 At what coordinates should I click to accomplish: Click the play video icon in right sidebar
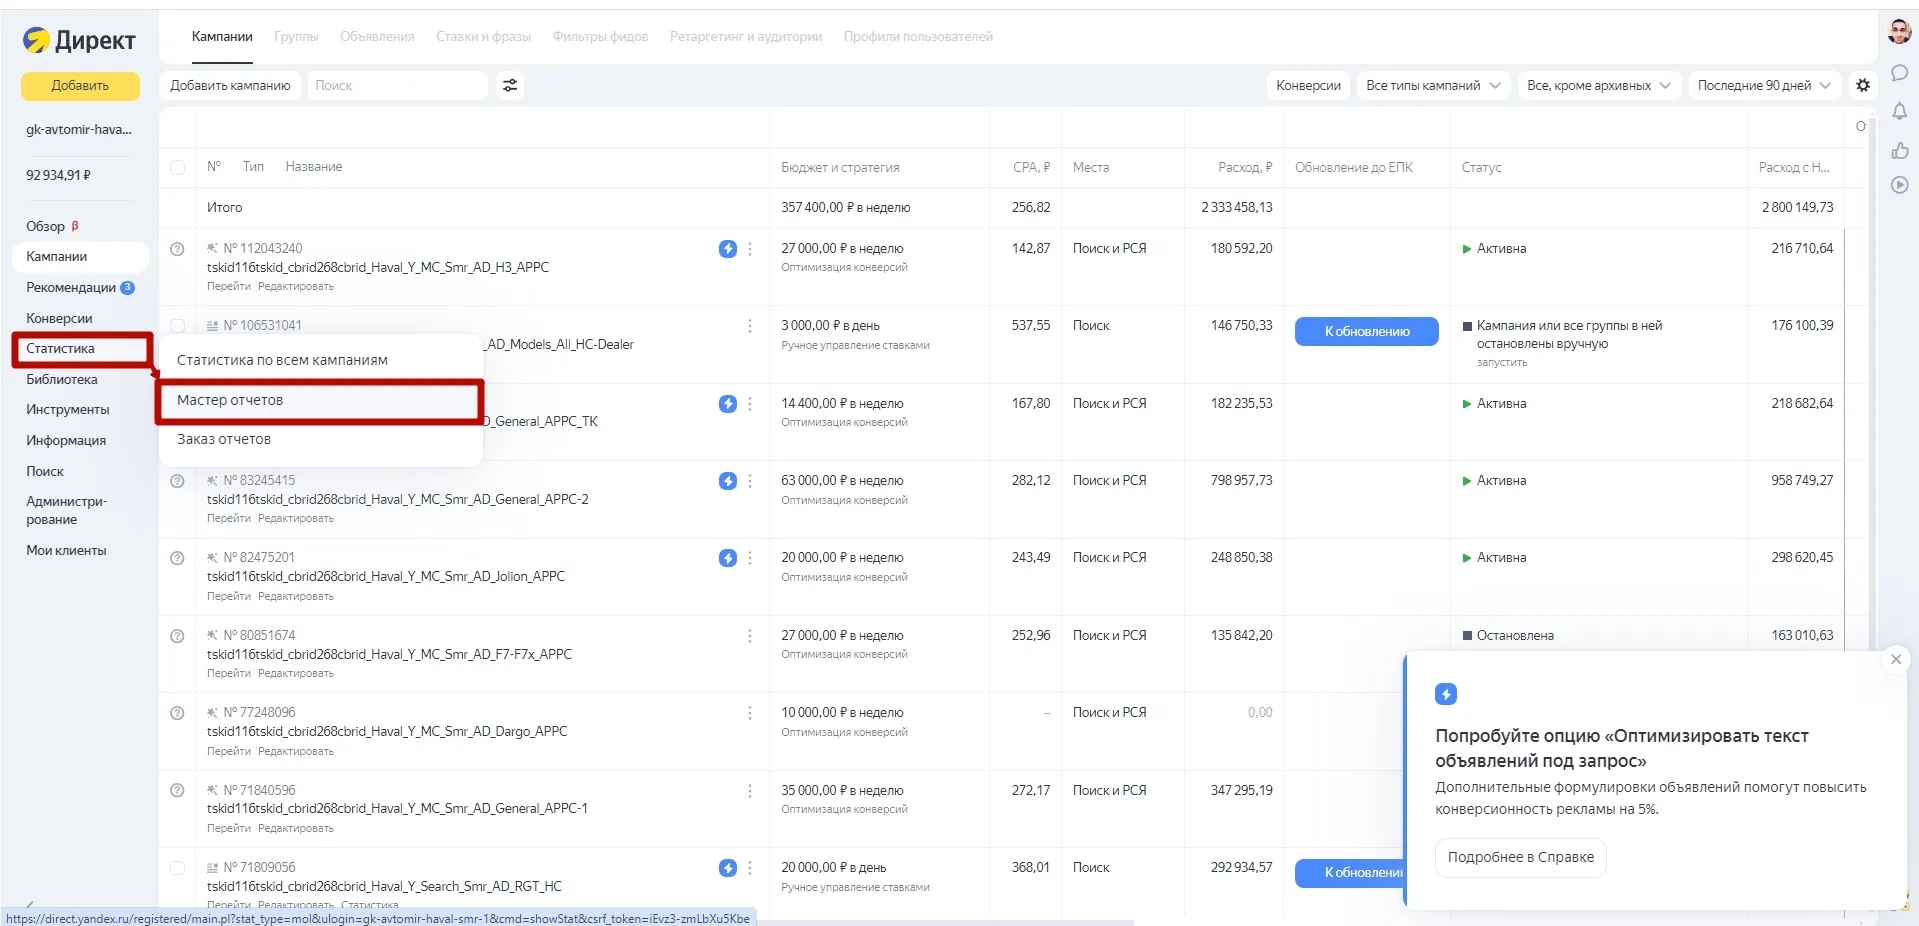[x=1900, y=185]
